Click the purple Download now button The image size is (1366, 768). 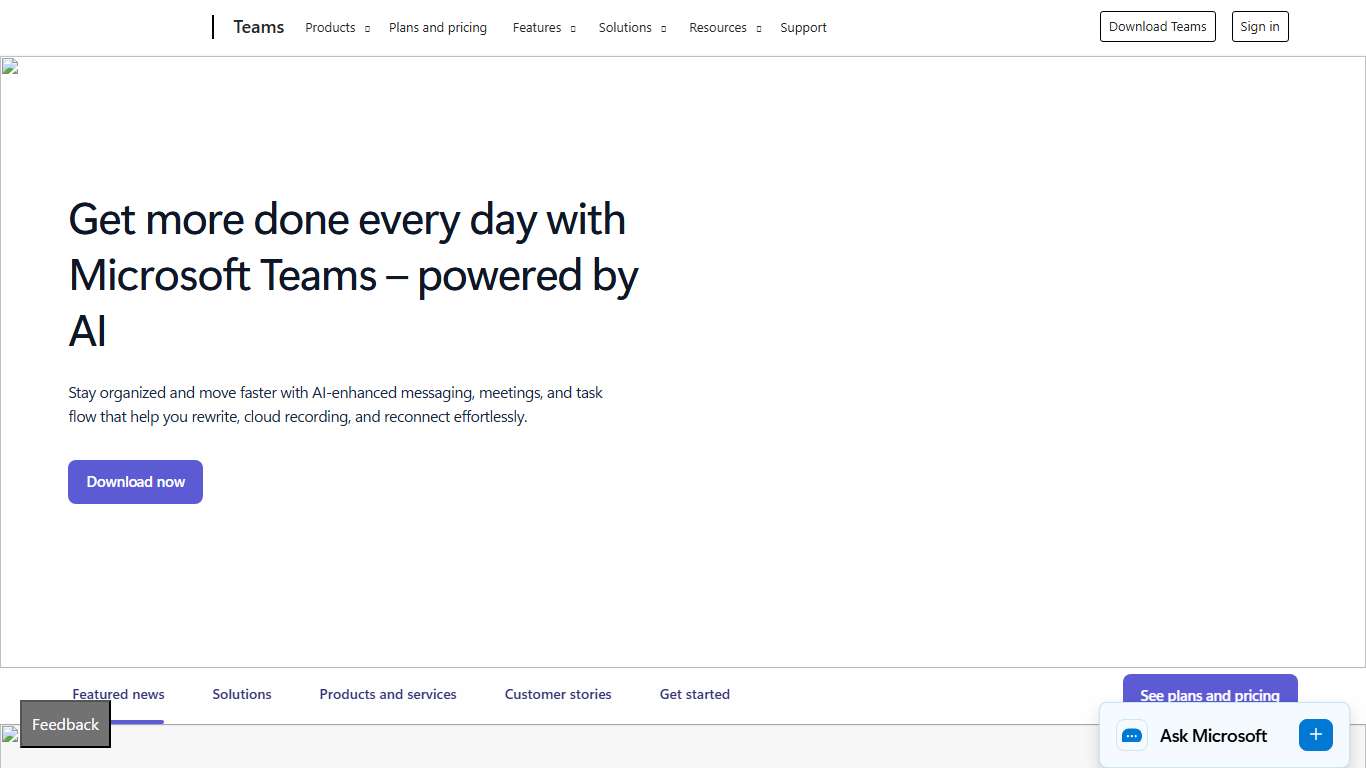[x=135, y=482]
